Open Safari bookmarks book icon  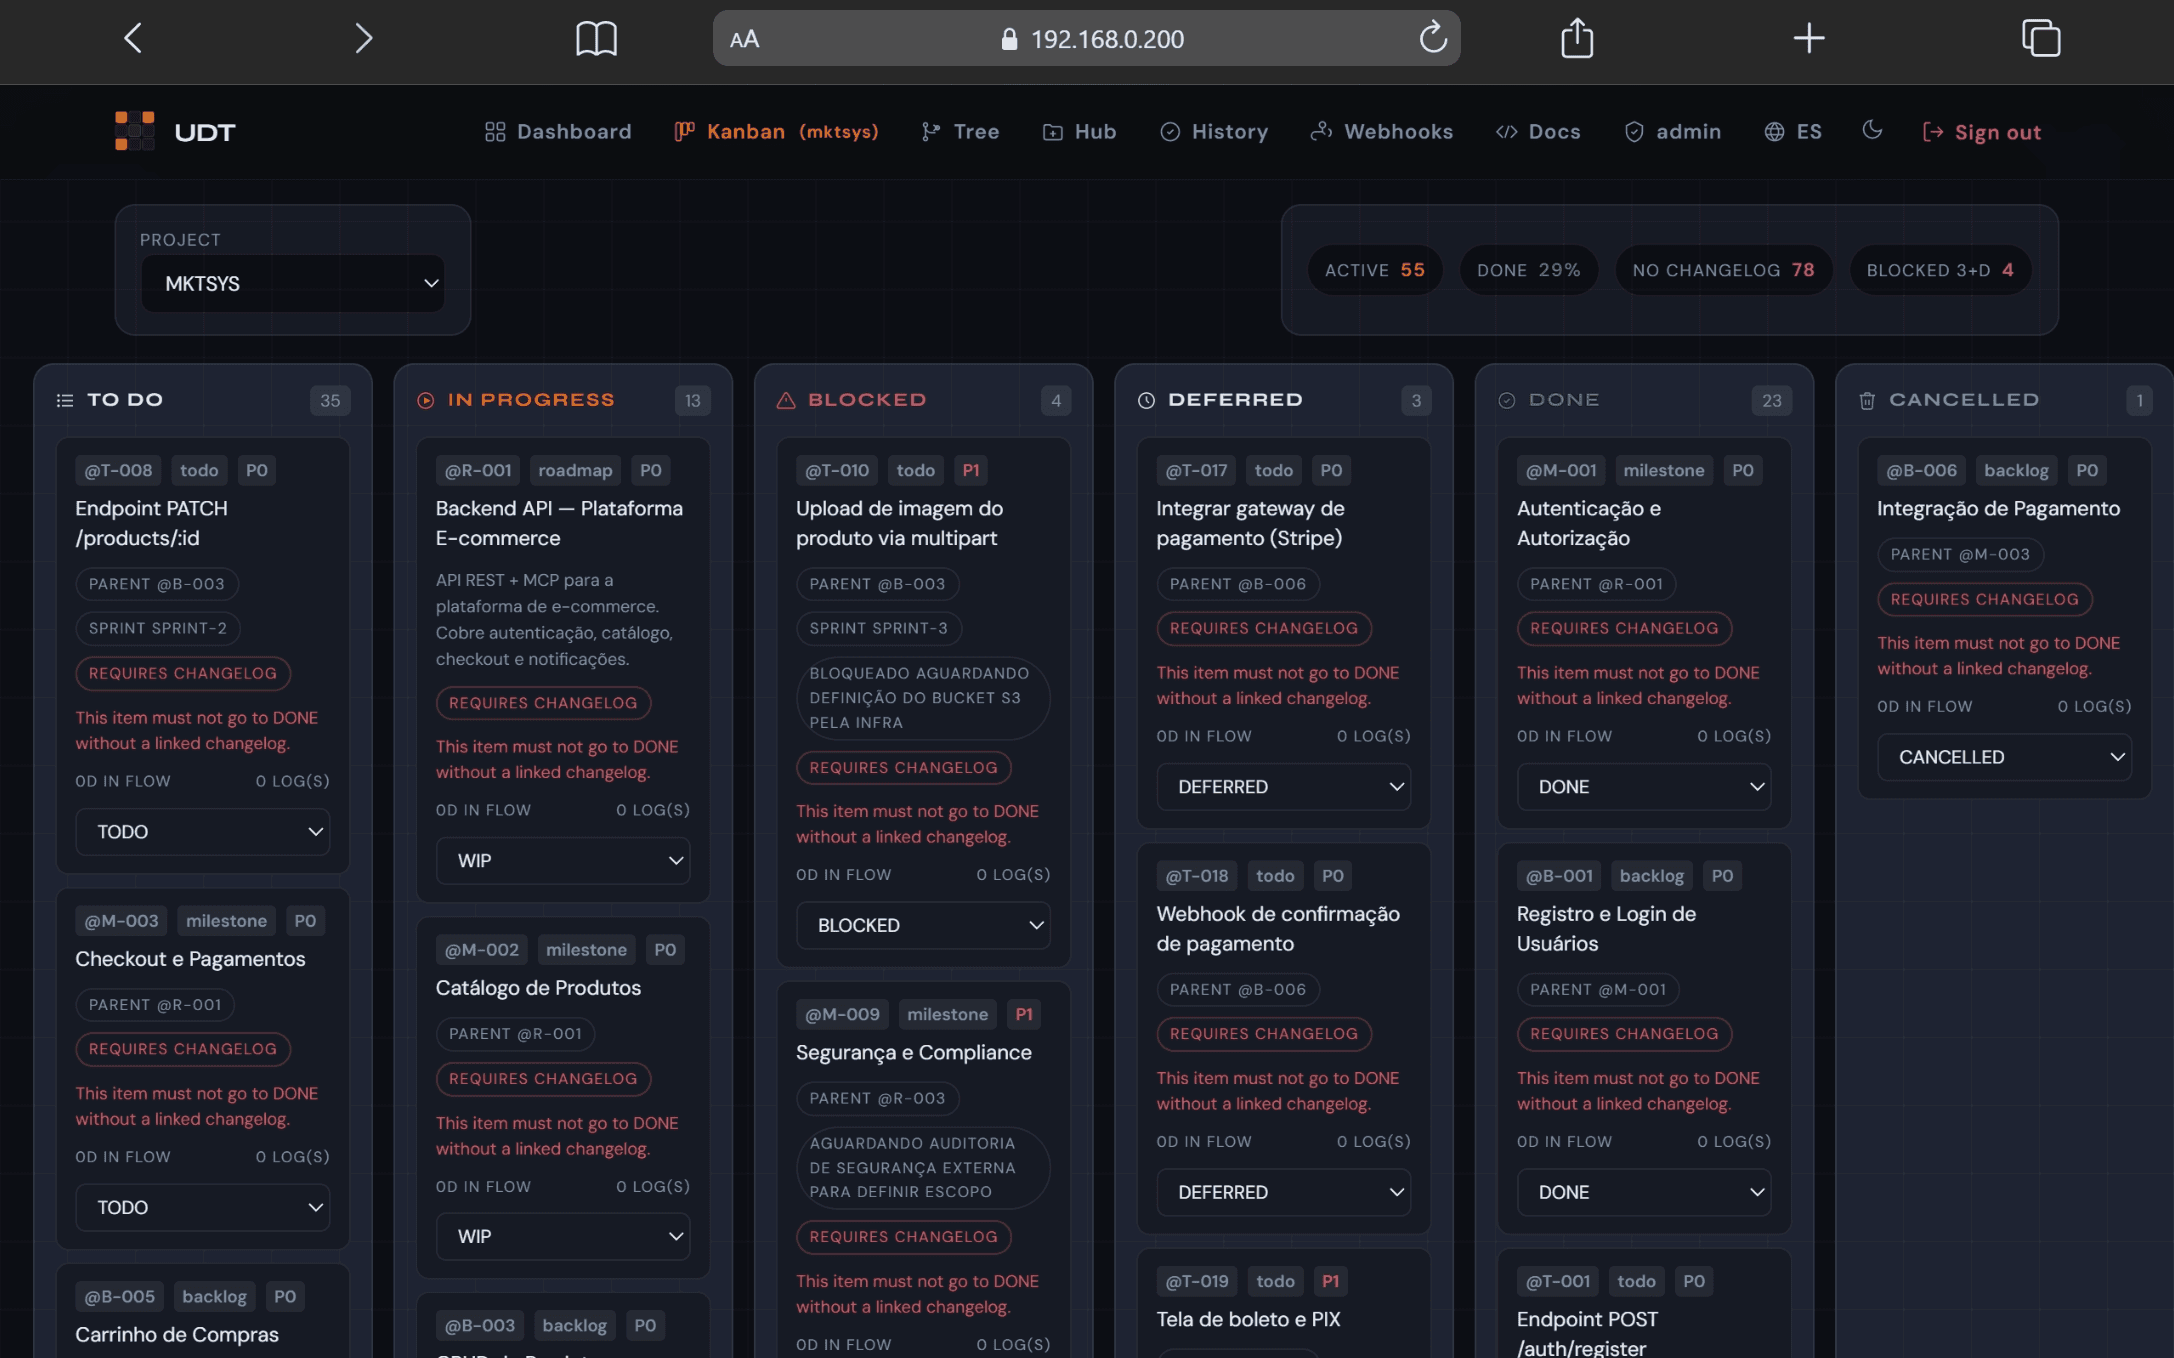tap(596, 38)
